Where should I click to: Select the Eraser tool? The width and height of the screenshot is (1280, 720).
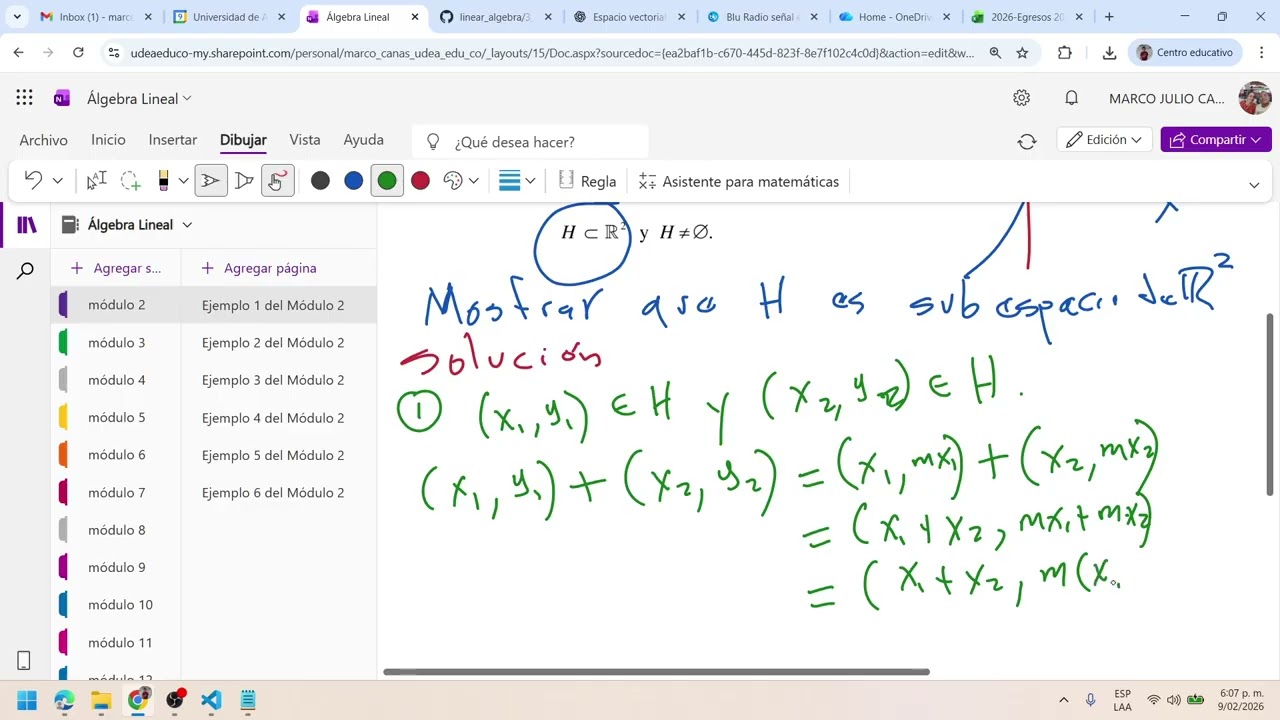(163, 181)
